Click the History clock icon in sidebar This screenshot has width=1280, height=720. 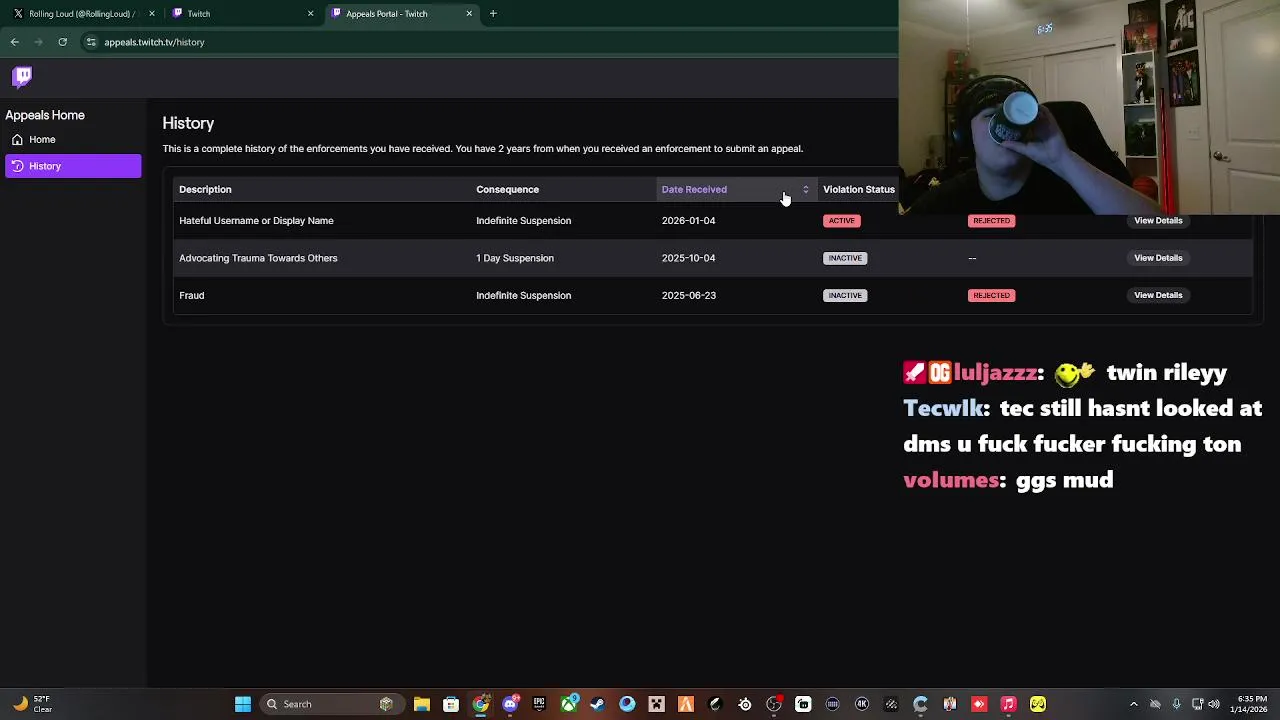(x=17, y=166)
